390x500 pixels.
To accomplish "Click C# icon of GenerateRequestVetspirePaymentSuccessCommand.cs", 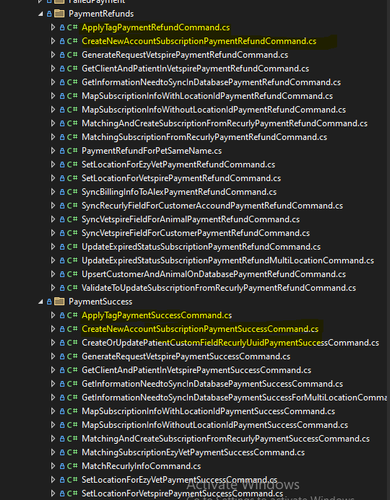I will click(72, 356).
